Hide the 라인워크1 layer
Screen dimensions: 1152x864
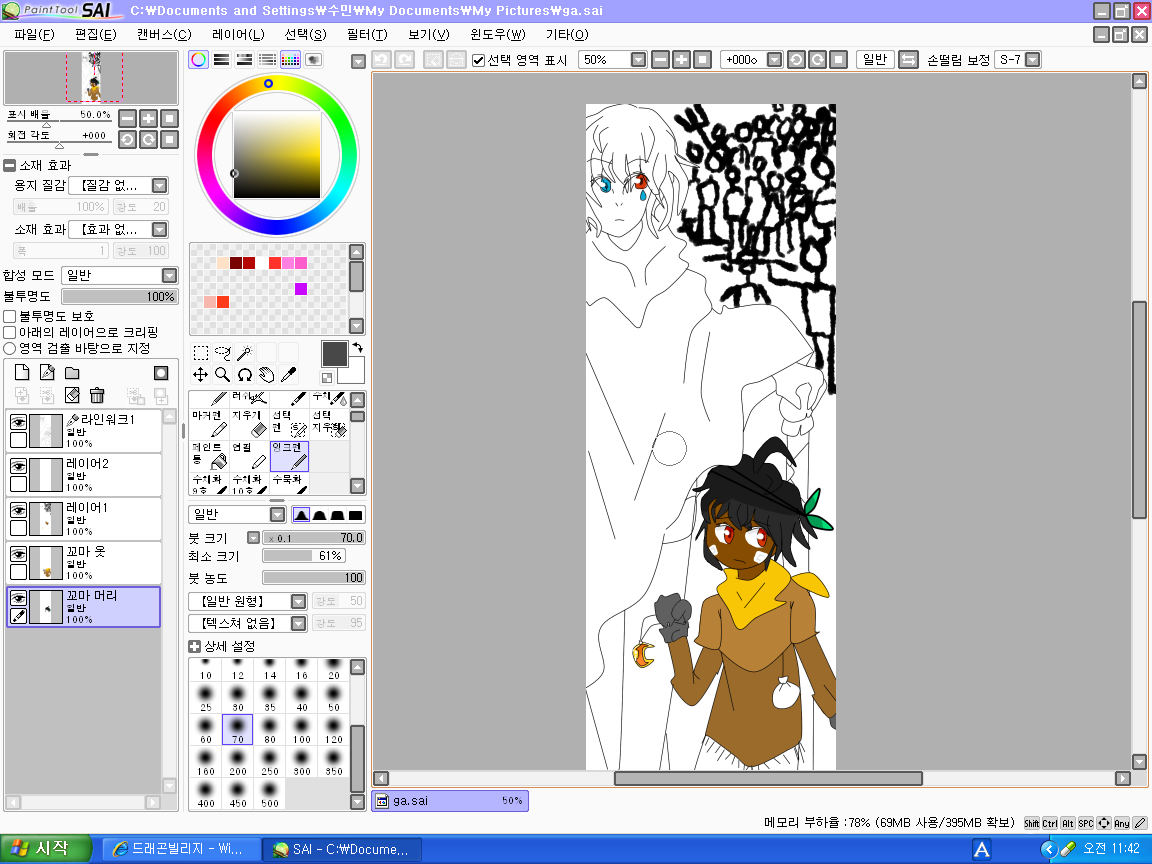[18, 422]
